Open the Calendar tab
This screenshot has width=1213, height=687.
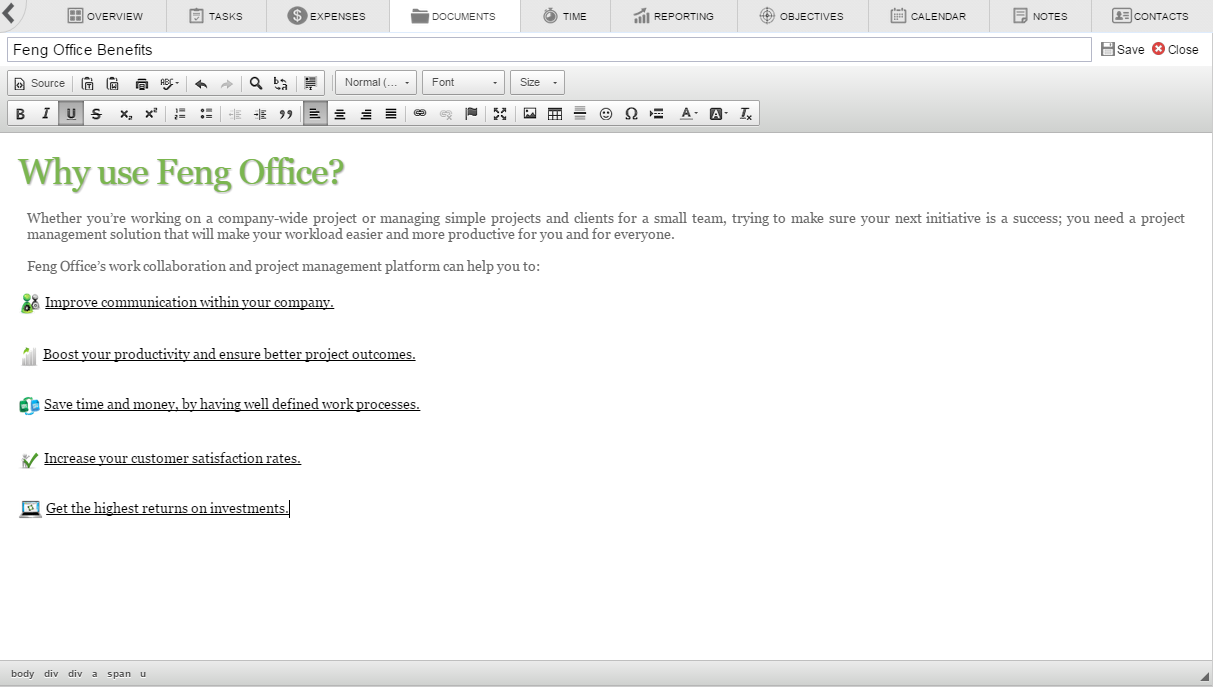[928, 16]
